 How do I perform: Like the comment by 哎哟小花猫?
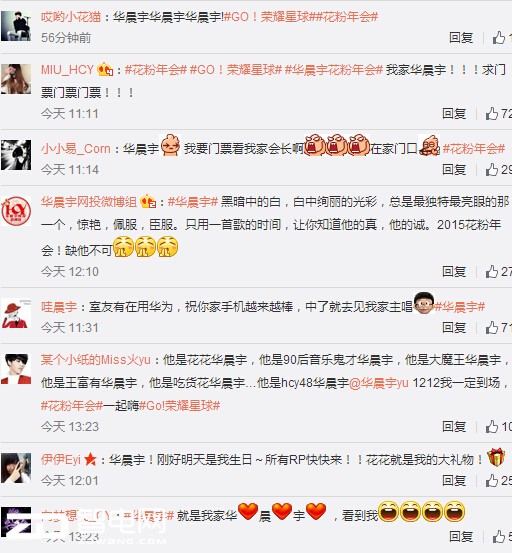click(x=502, y=37)
